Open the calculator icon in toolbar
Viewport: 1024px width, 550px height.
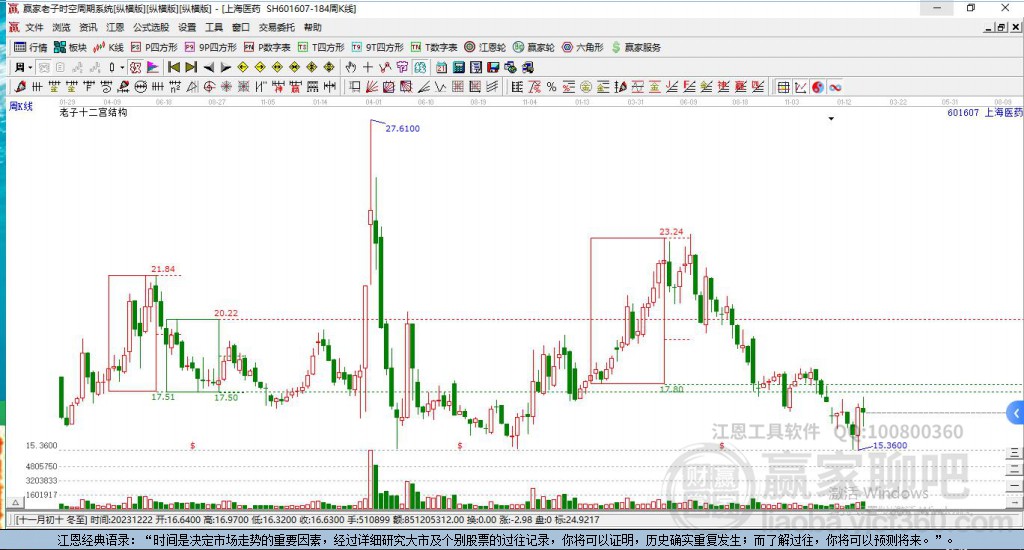coord(458,67)
